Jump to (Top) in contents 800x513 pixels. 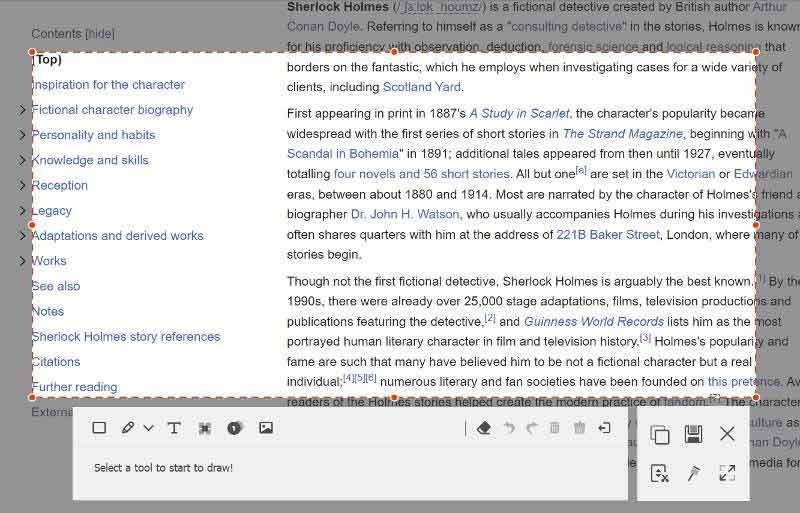pyautogui.click(x=47, y=59)
